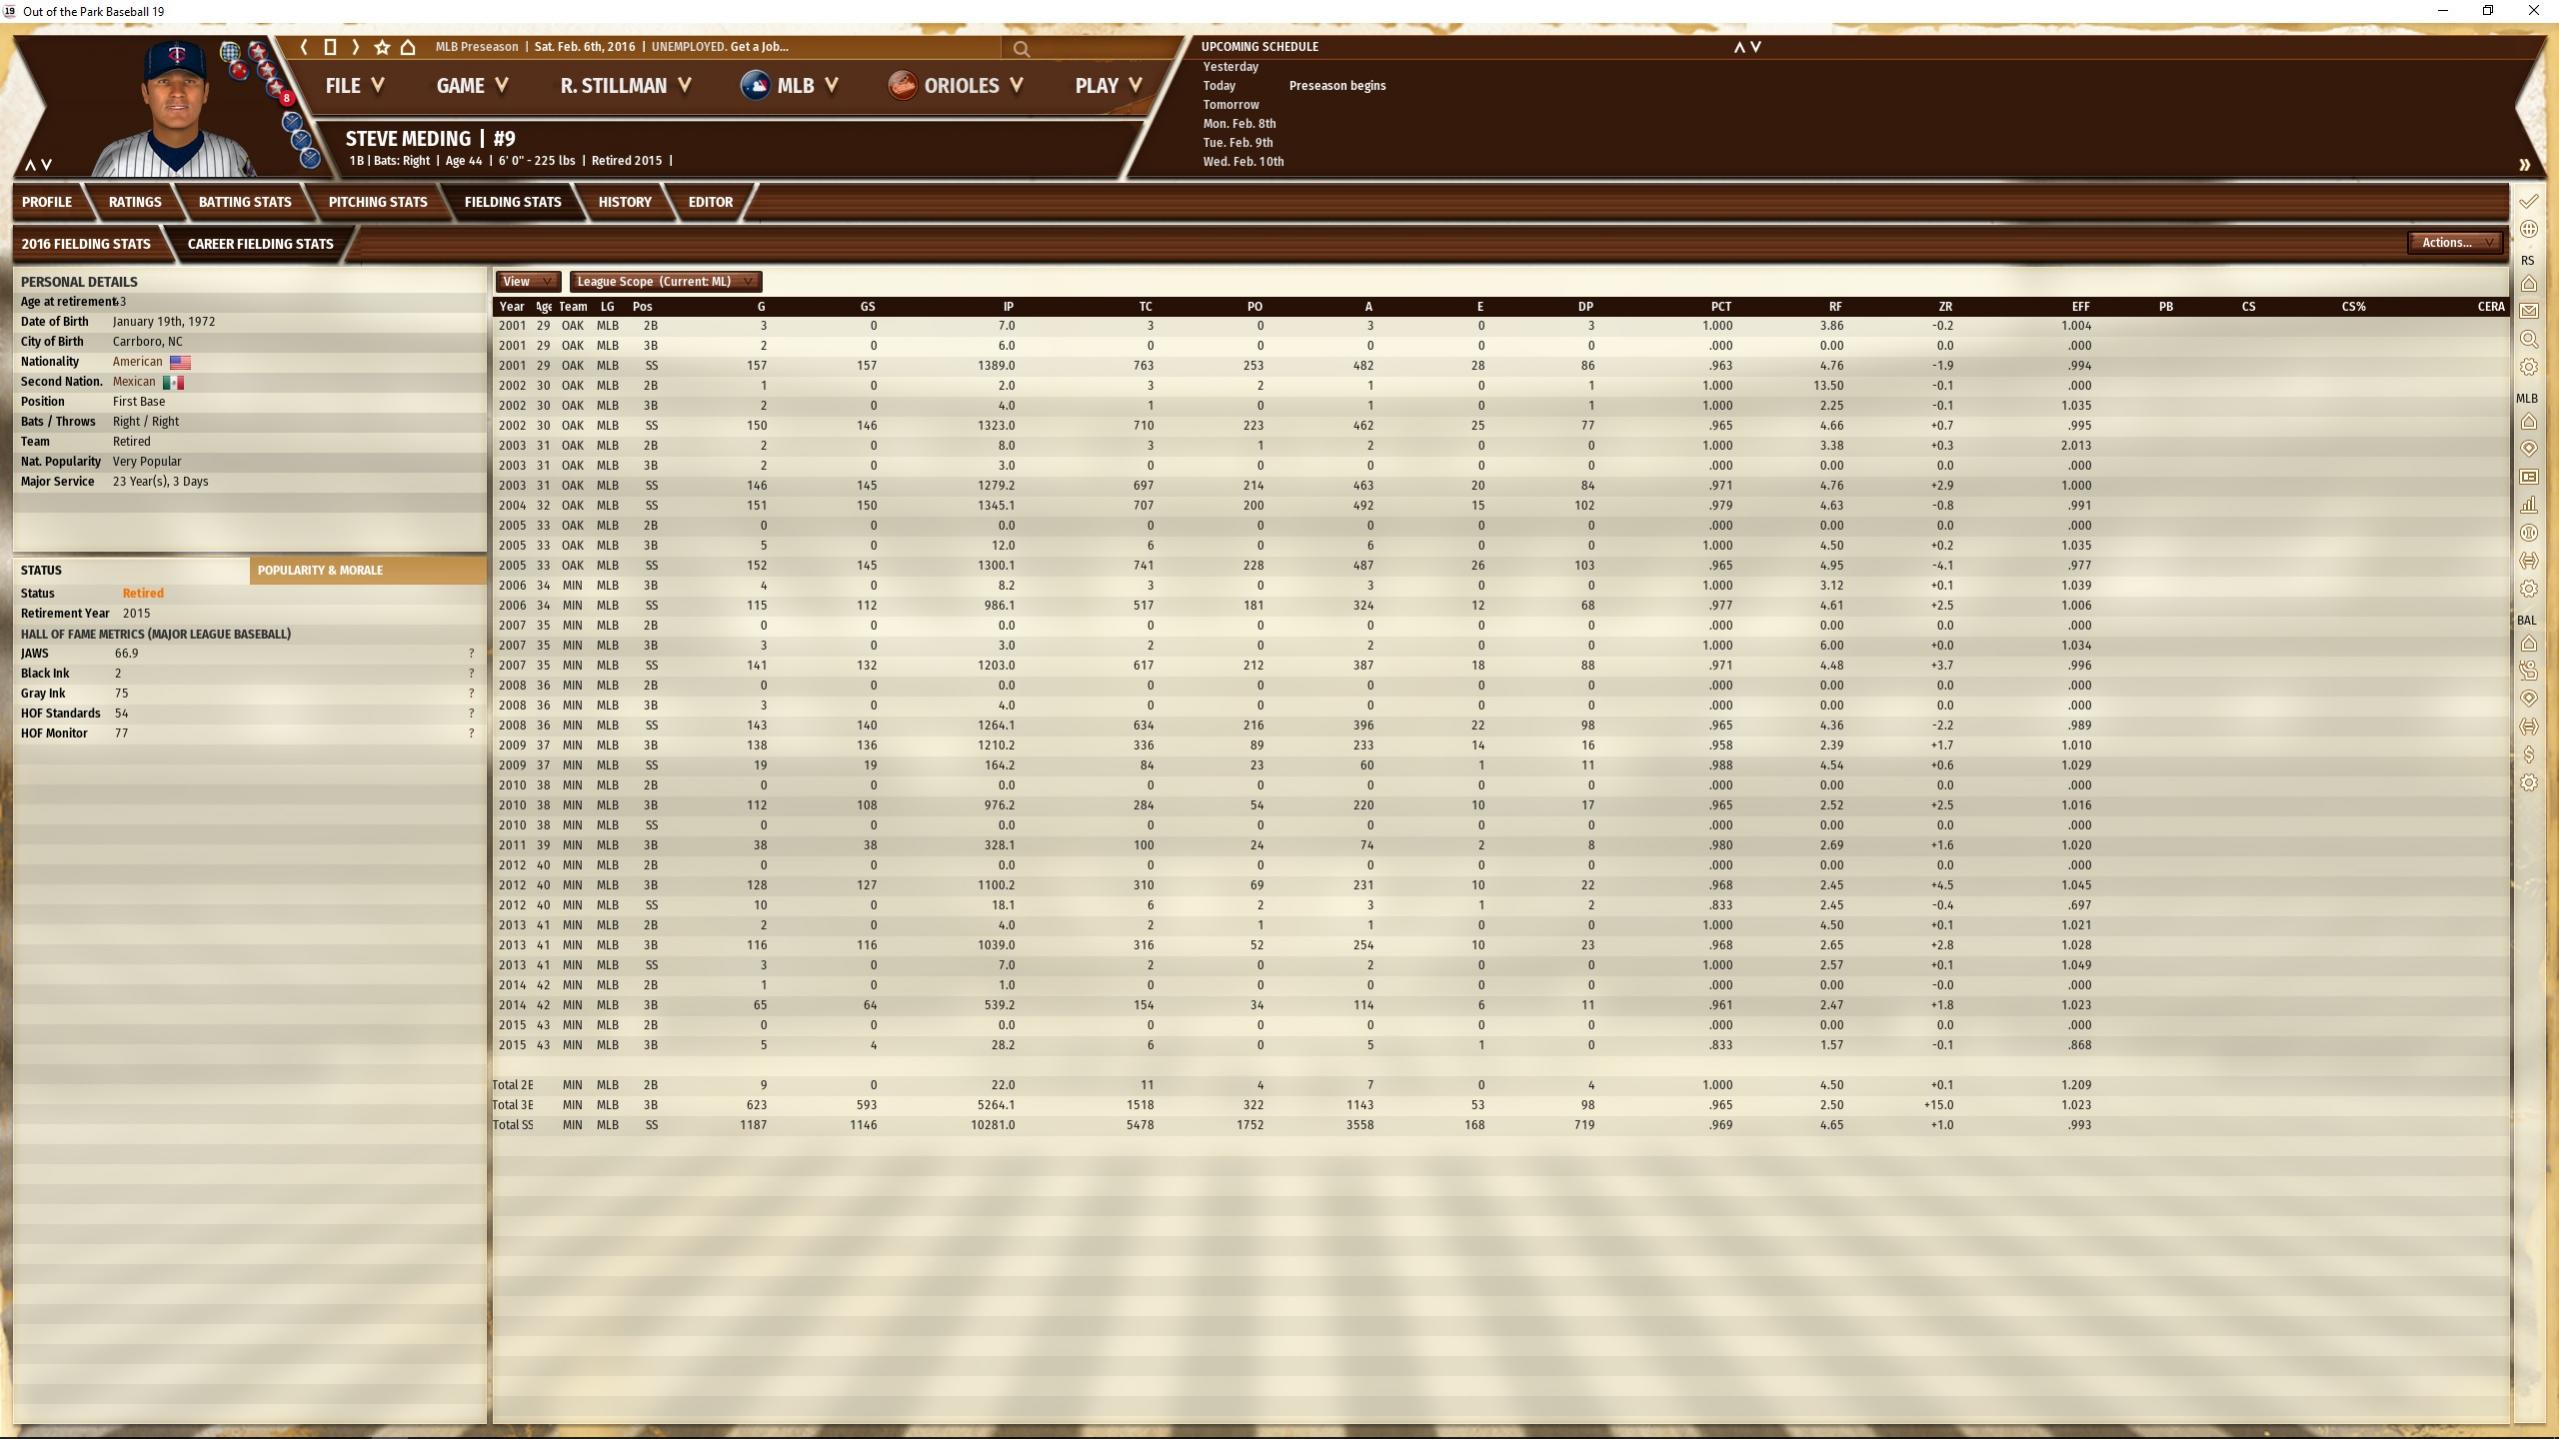Click the dollar sign finances icon
Screen dimensions: 2559x1439
coord(2529,755)
